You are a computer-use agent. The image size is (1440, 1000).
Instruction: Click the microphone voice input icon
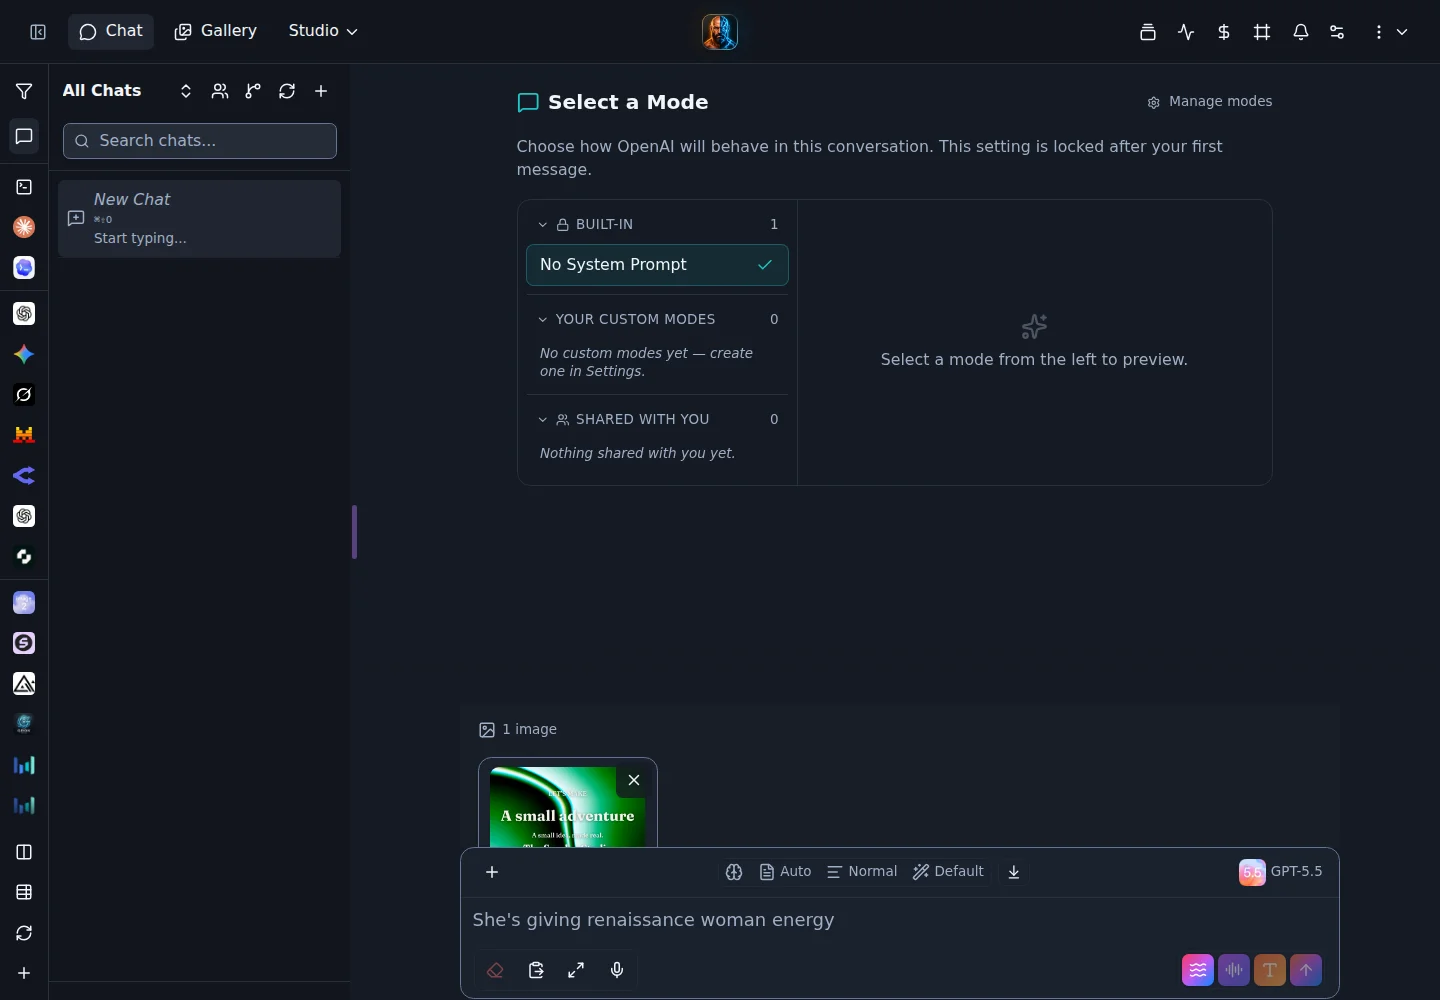(x=617, y=970)
